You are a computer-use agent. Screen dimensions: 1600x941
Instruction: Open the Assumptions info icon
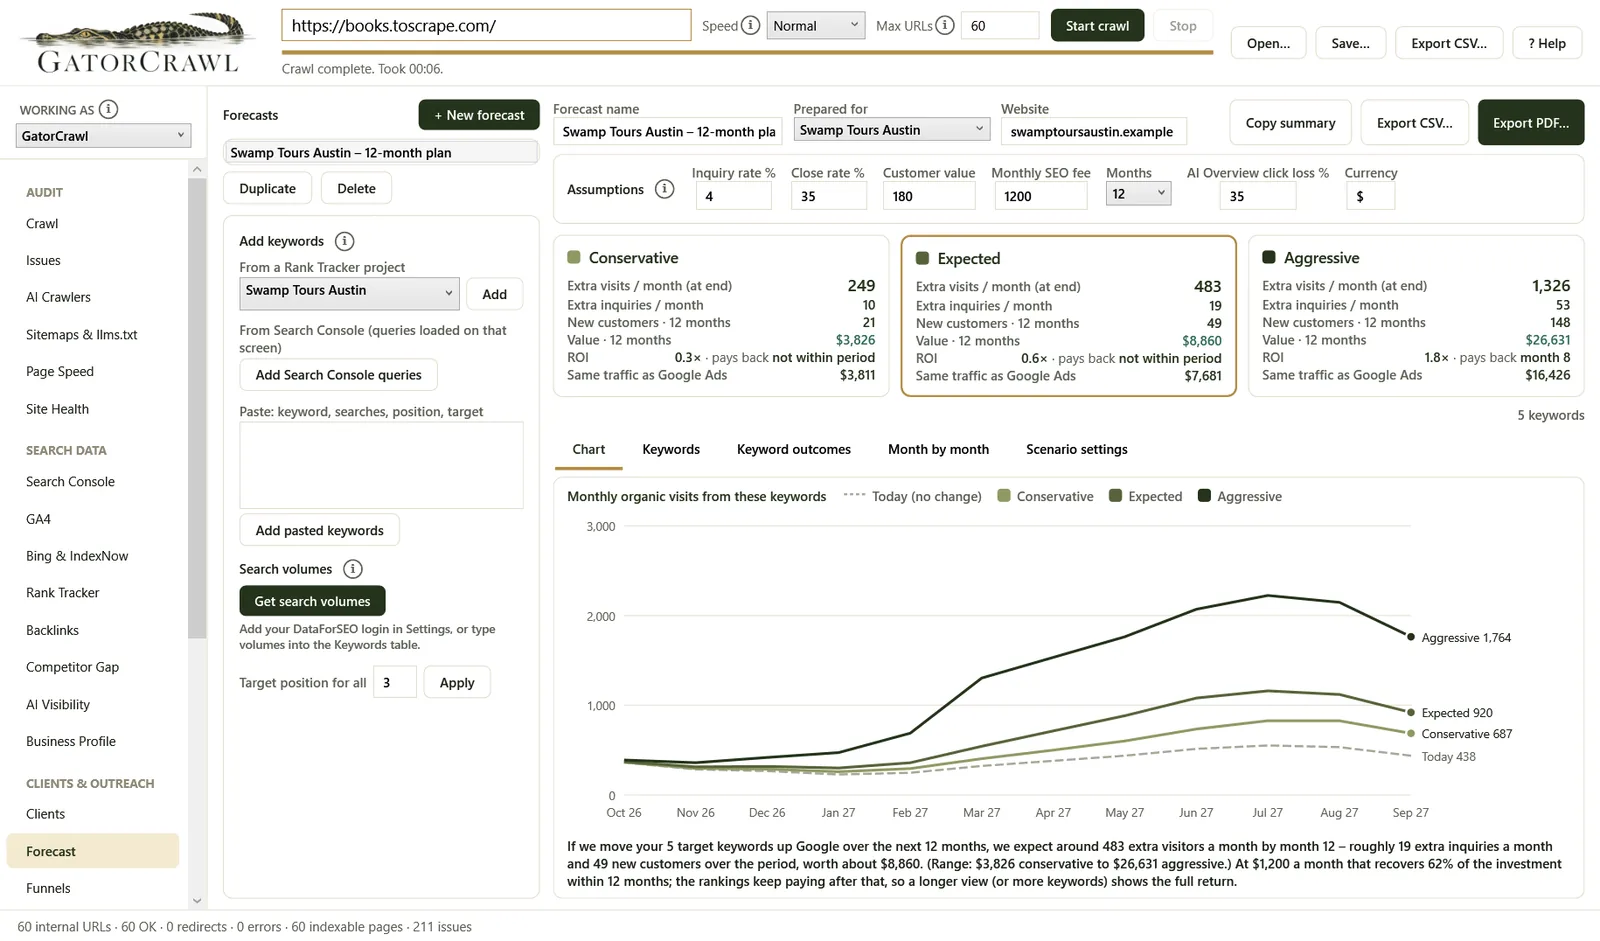664,189
